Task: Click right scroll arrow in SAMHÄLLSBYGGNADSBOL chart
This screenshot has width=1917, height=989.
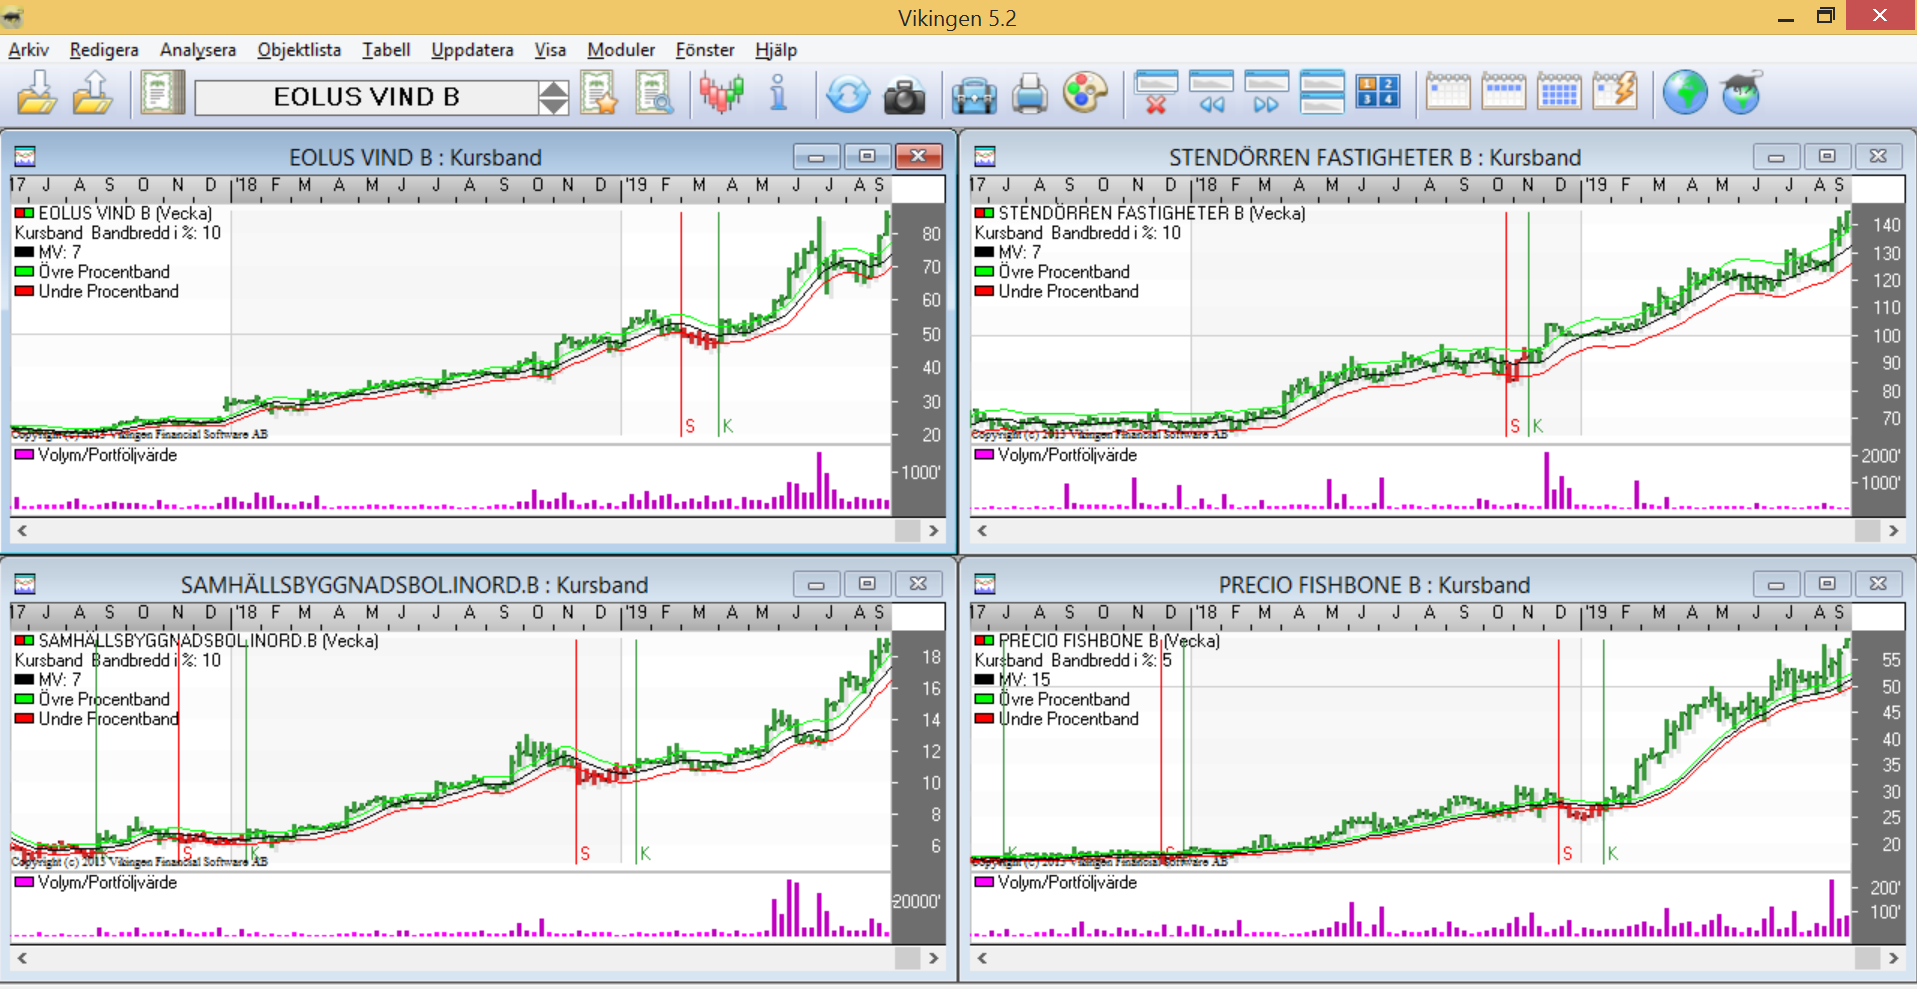Action: tap(933, 958)
